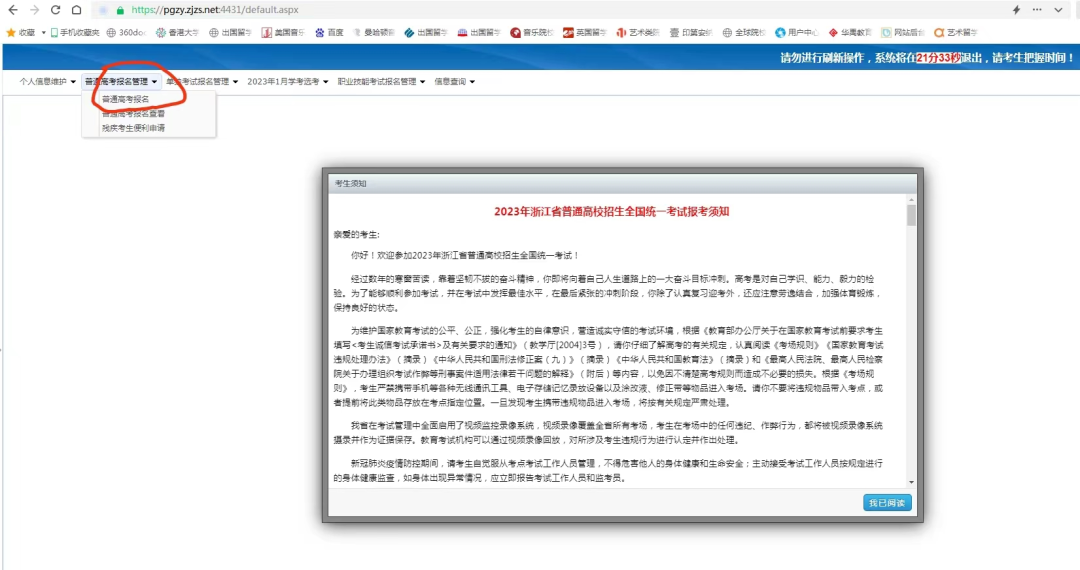Expand the arrow next to 收藏
This screenshot has width=1080, height=570.
(43, 32)
